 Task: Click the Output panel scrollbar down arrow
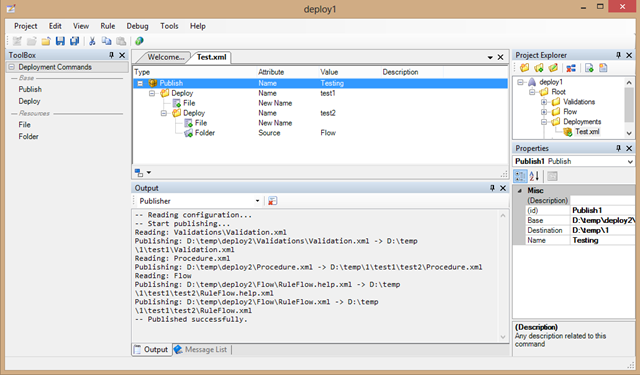pyautogui.click(x=503, y=337)
